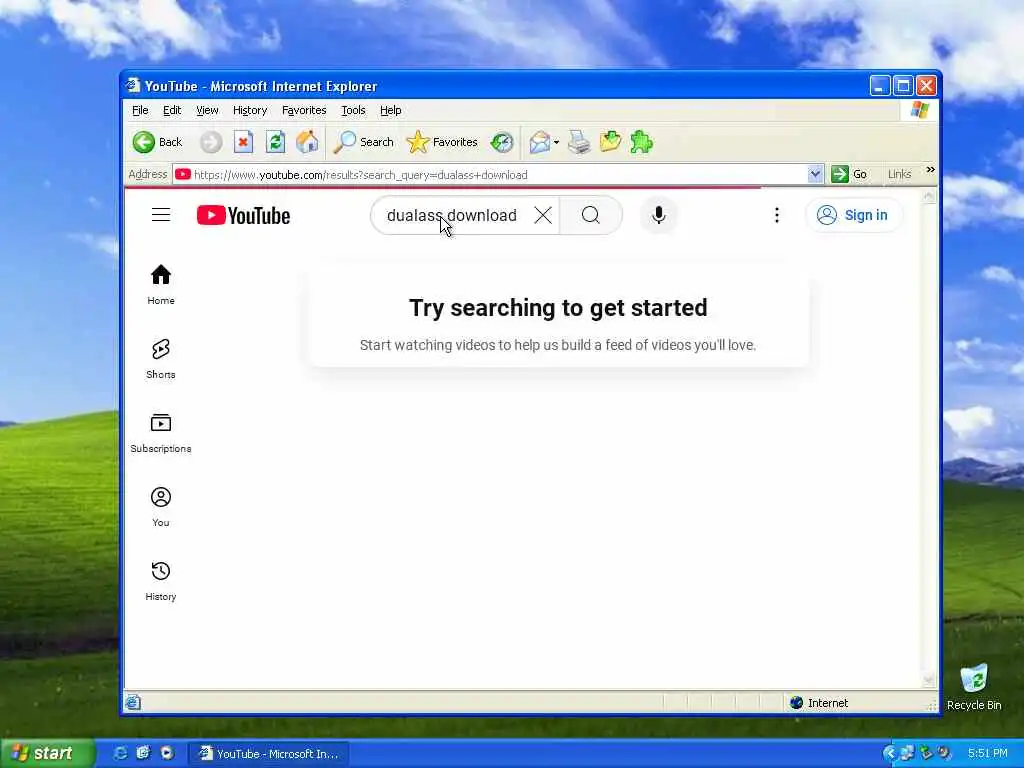Click the YouTube logo
This screenshot has width=1024, height=768.
244,216
